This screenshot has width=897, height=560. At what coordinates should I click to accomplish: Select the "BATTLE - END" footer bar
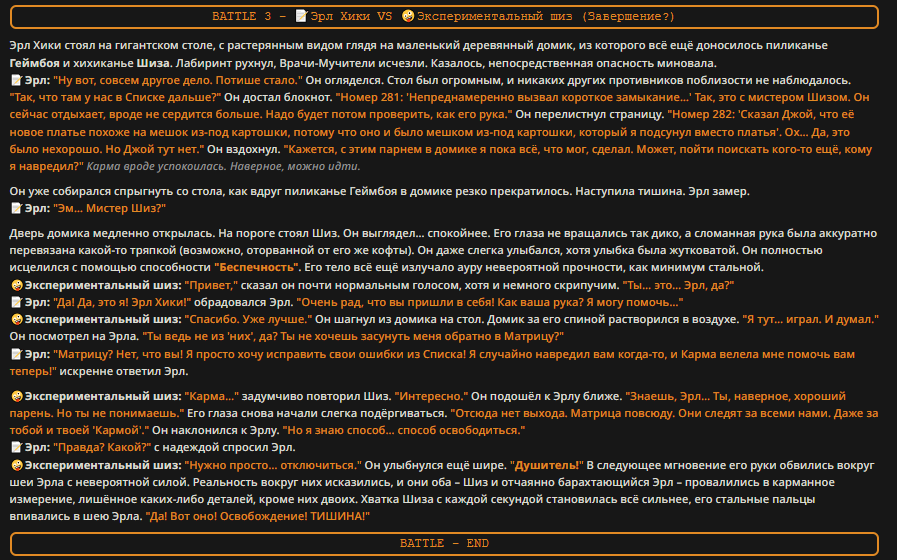click(444, 543)
